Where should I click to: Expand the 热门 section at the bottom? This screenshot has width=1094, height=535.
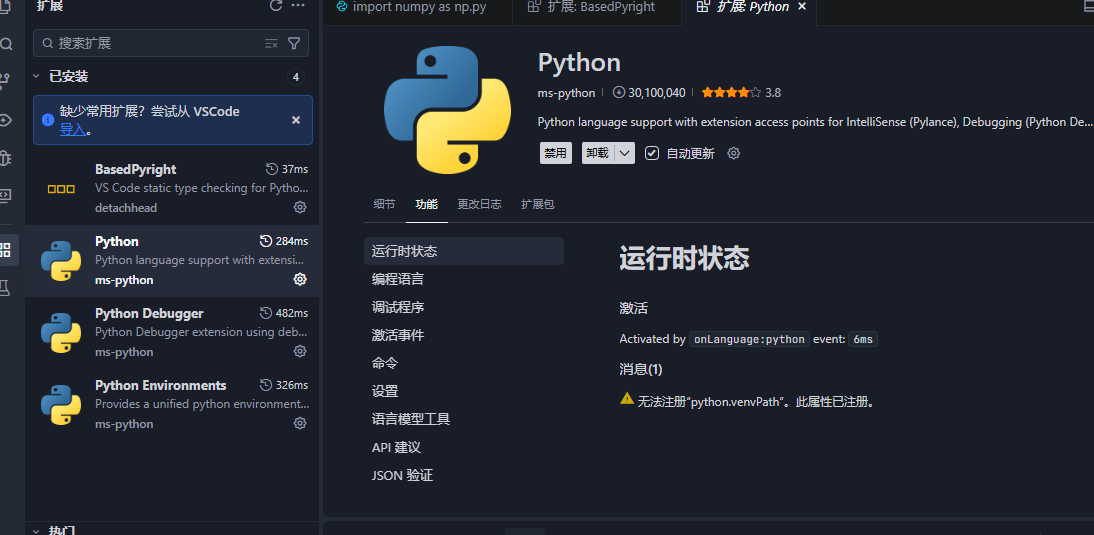point(38,530)
